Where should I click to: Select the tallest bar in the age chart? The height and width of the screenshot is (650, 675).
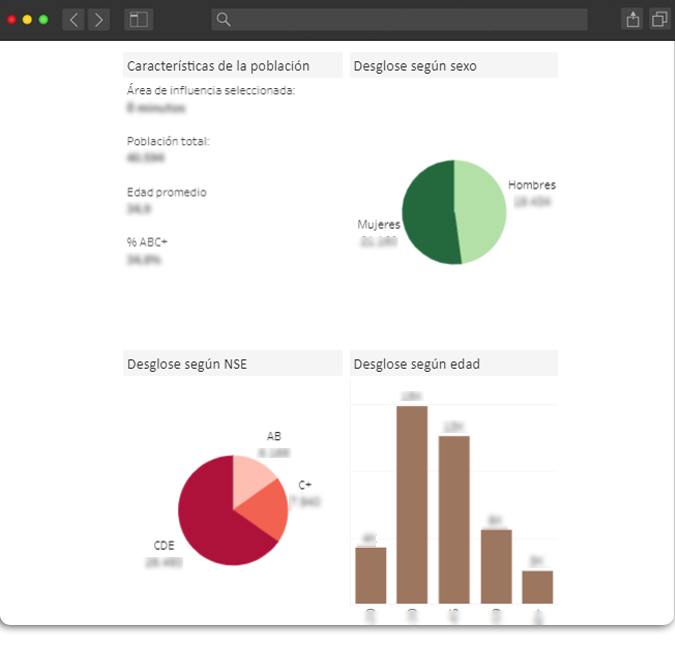tap(411, 505)
